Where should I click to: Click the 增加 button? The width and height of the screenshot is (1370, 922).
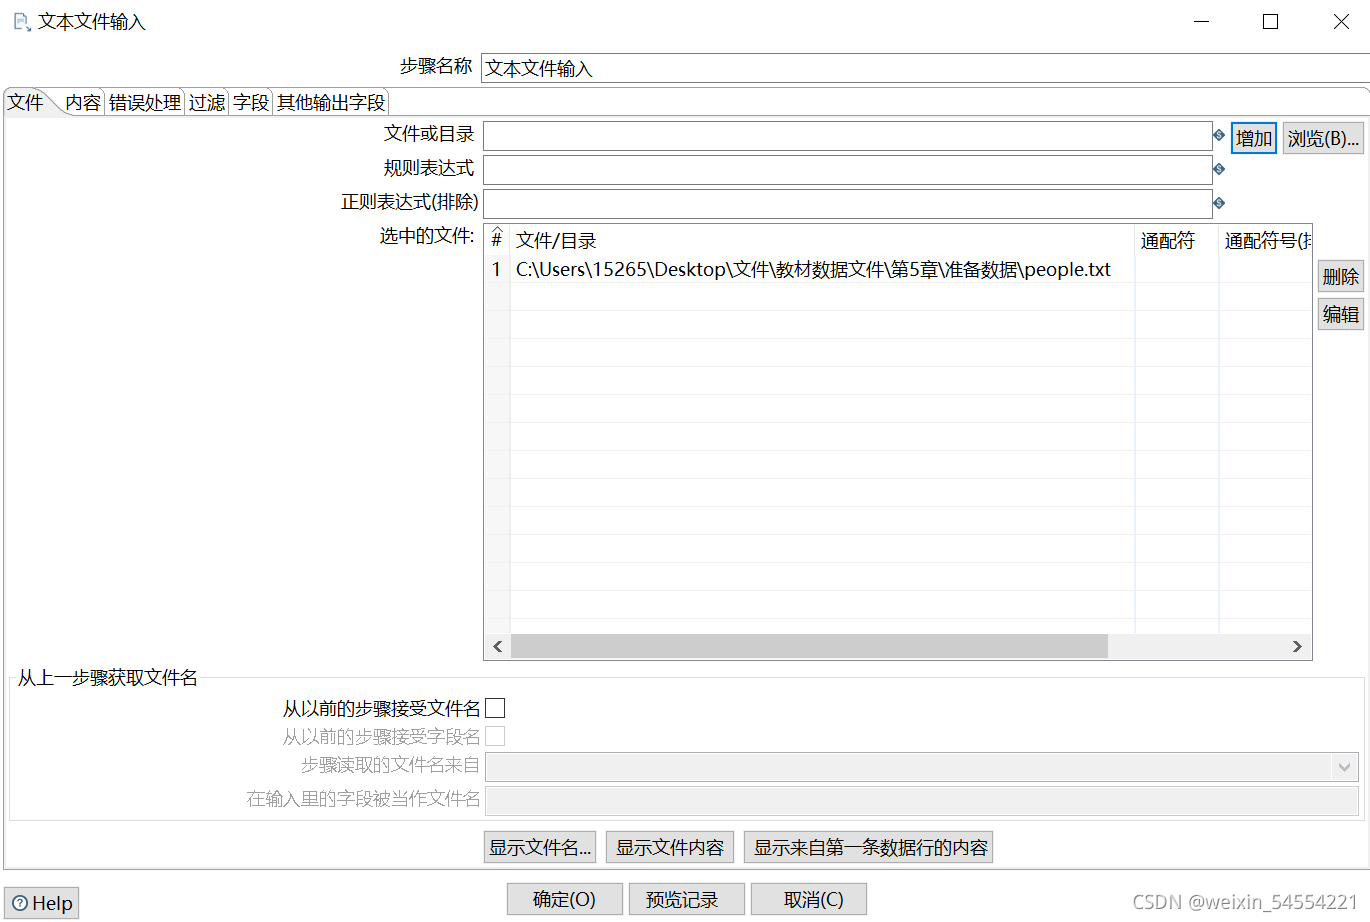1253,137
